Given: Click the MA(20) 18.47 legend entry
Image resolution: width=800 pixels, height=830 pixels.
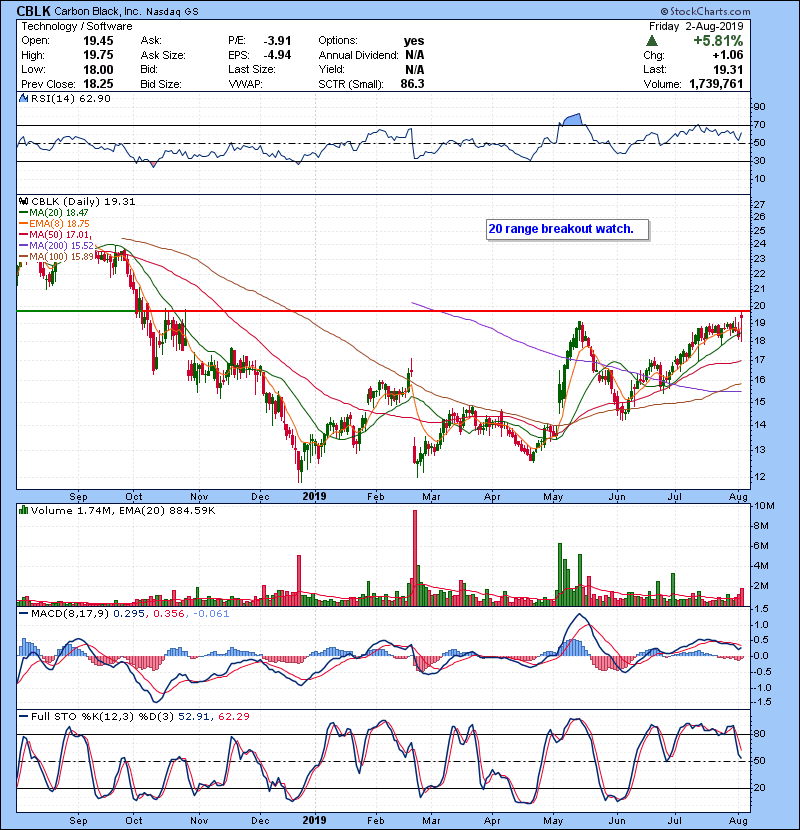Looking at the screenshot, I should click(53, 212).
